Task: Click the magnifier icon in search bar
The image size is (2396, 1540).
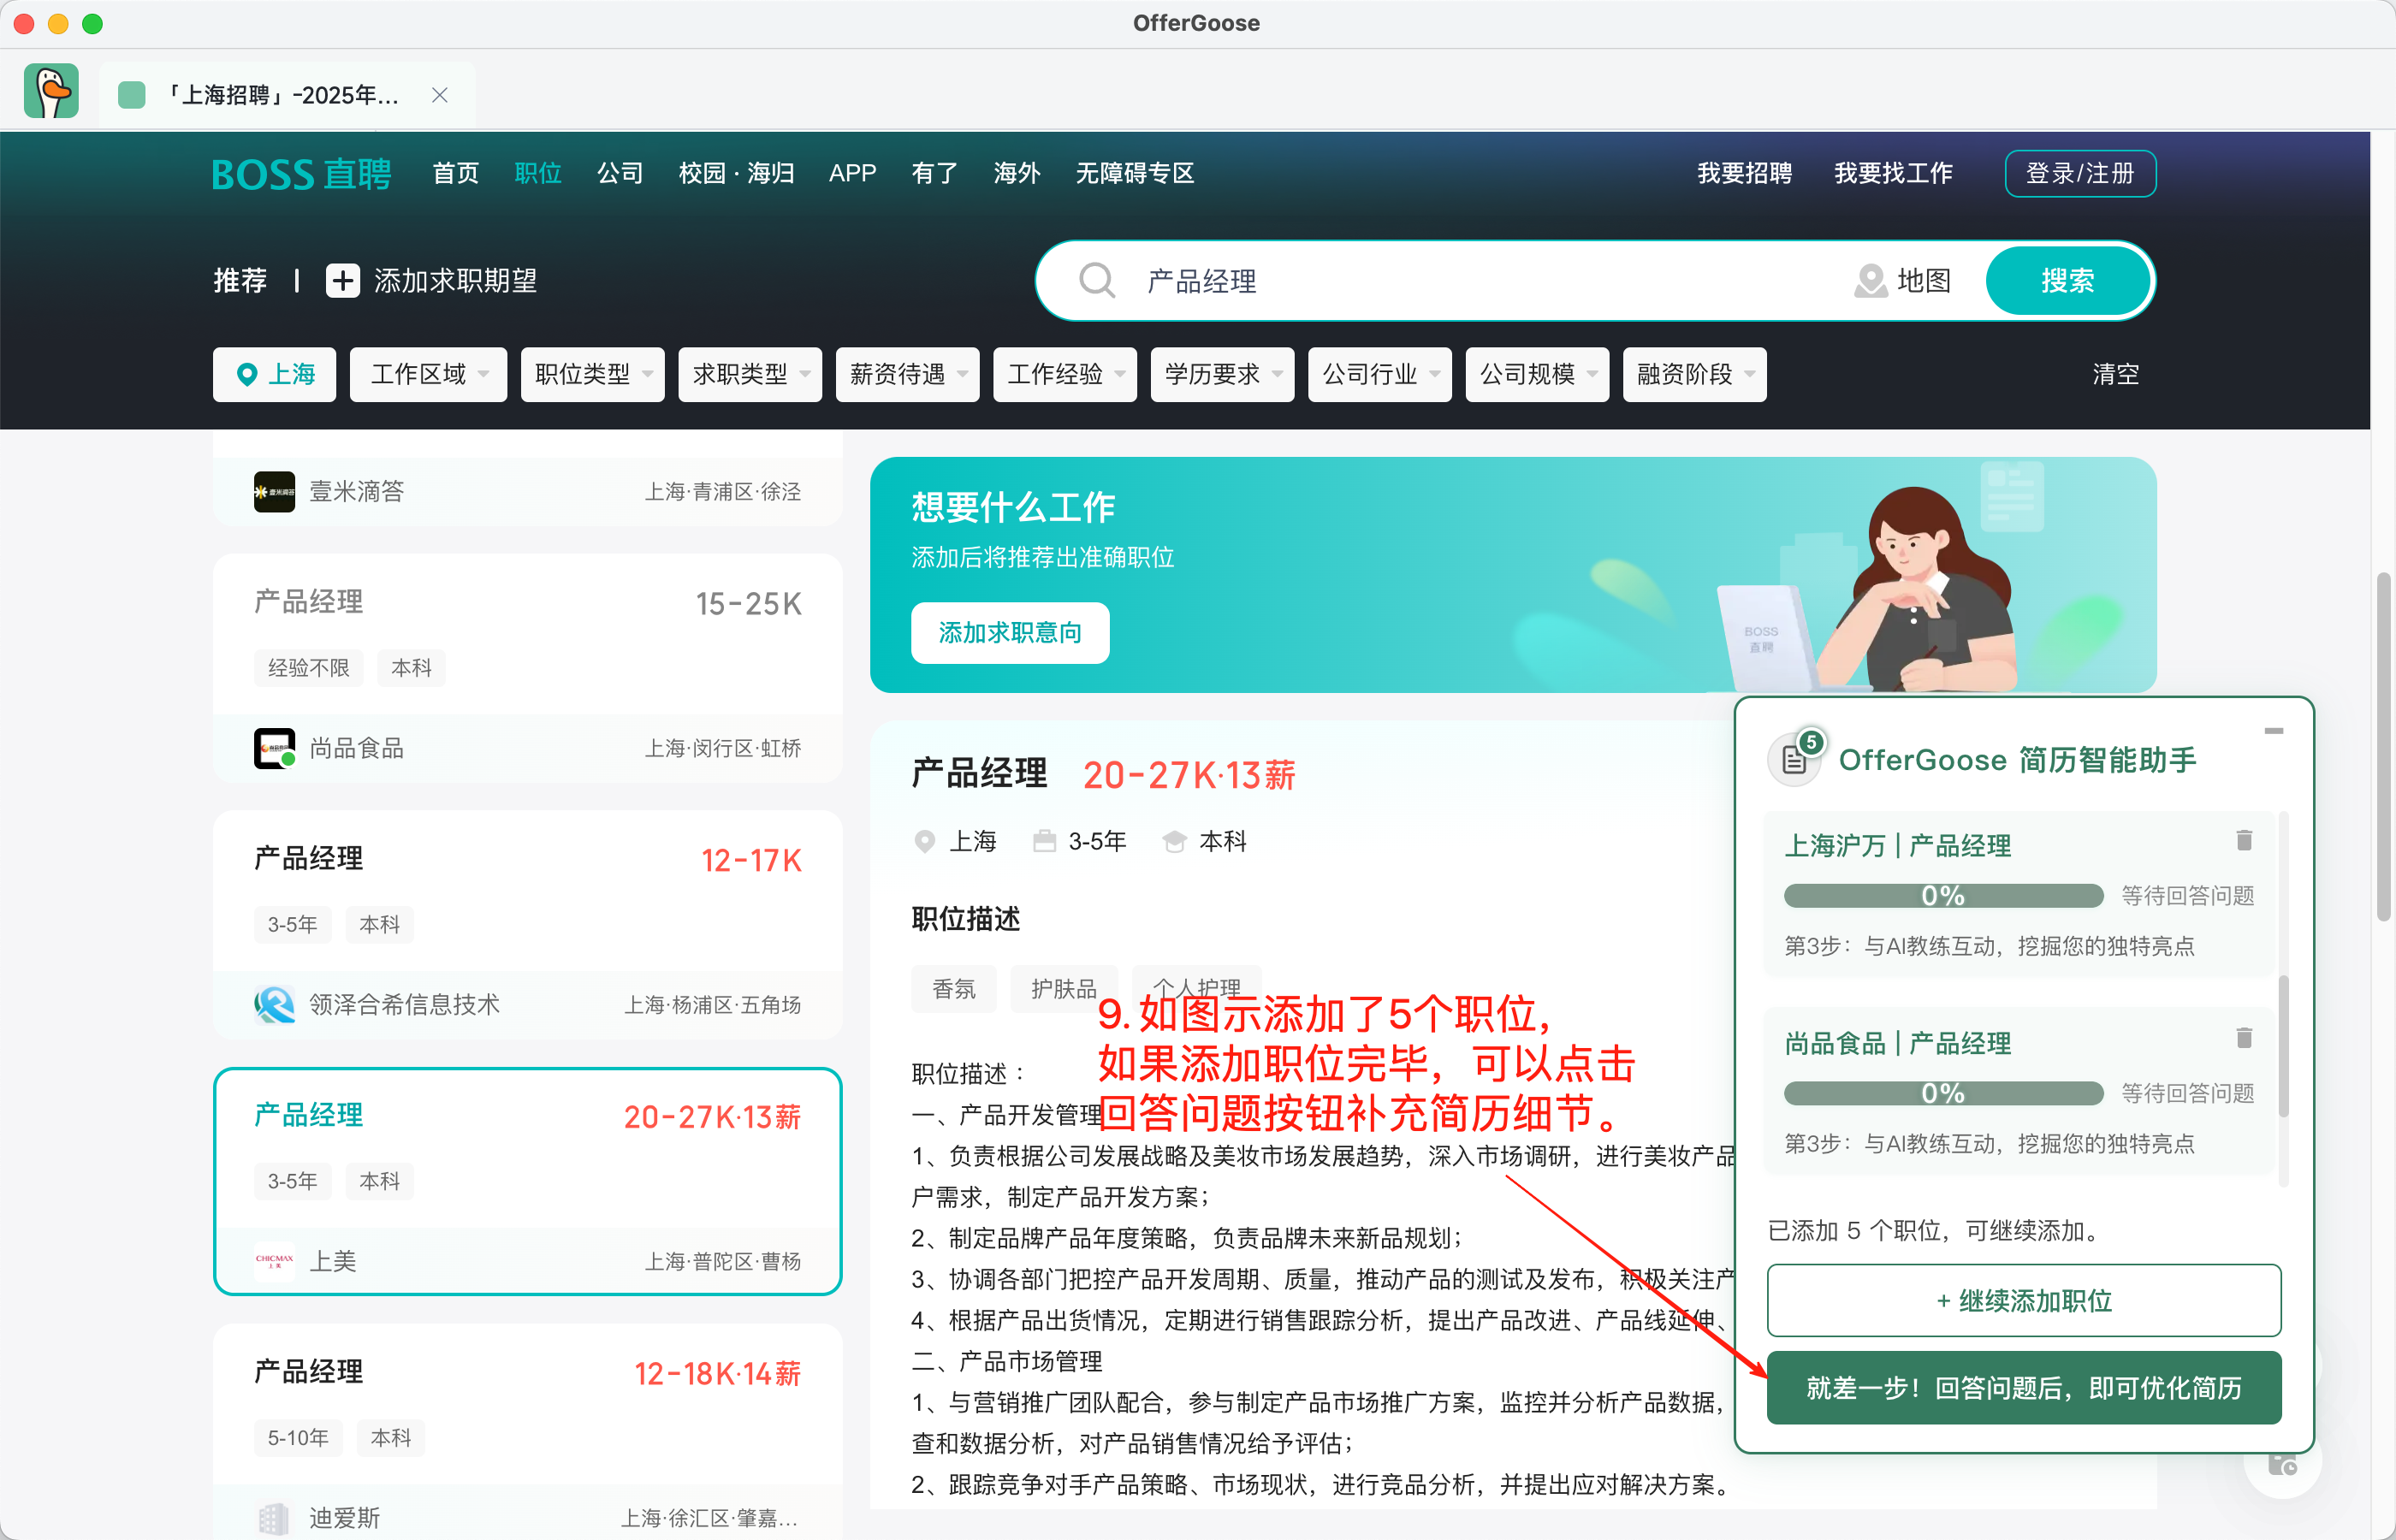Action: (x=1096, y=281)
